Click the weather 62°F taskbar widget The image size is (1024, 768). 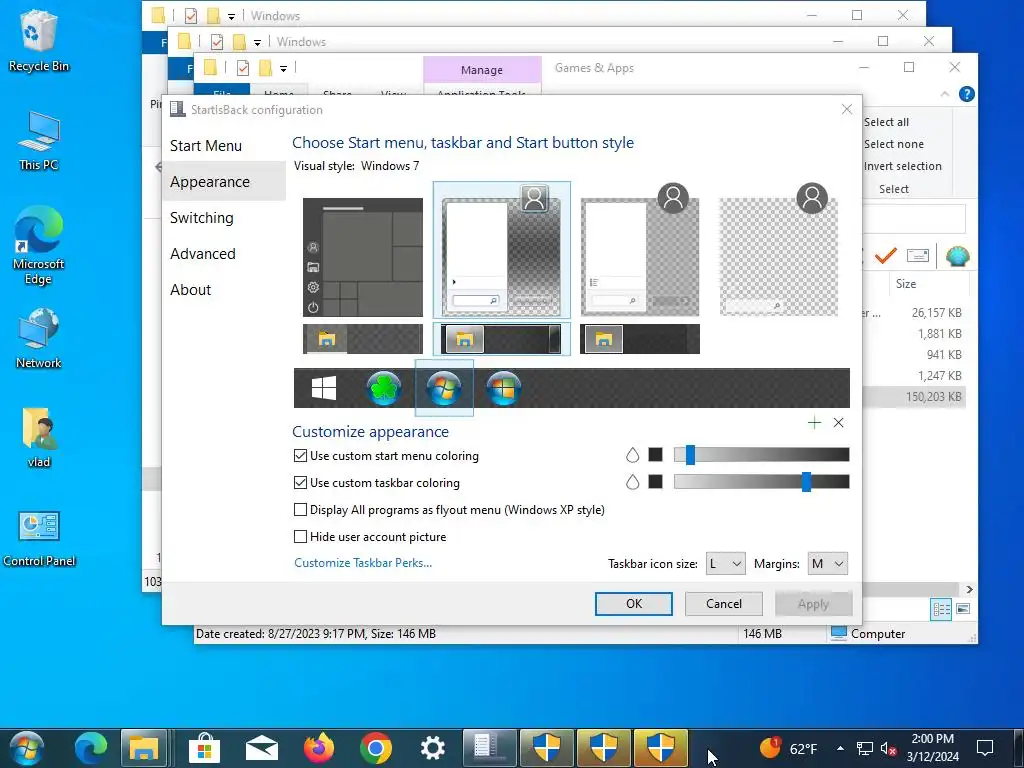coord(789,748)
